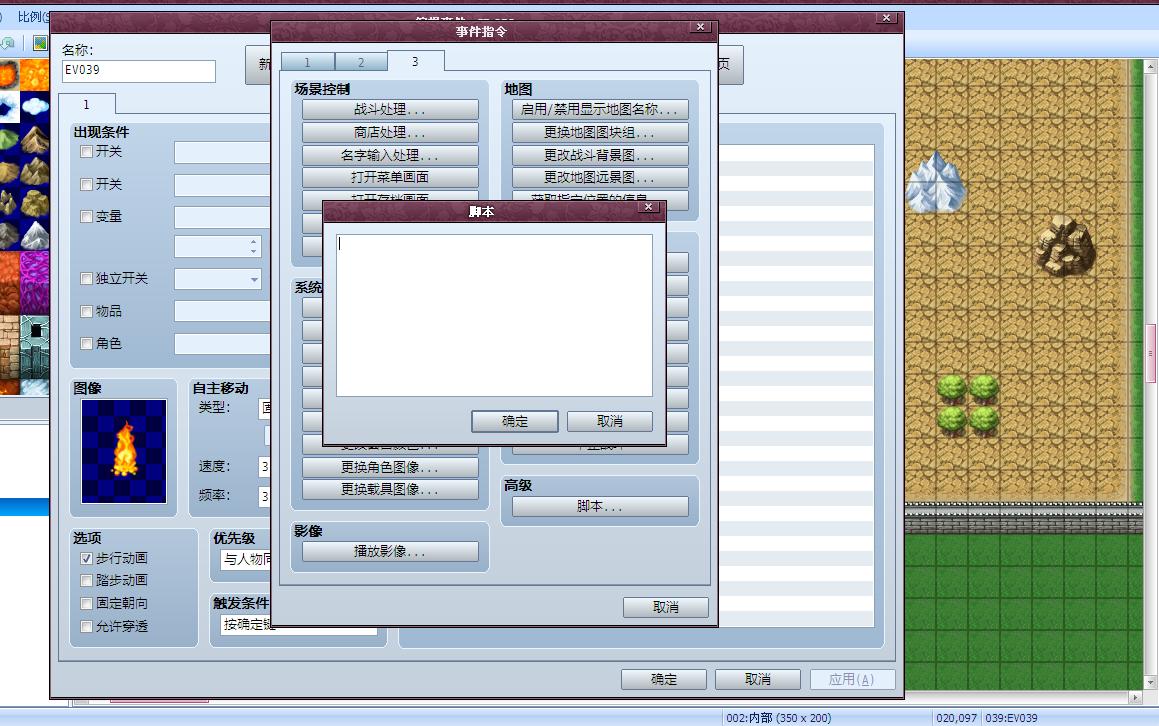Viewport: 1159px width, 726px height.
Task: Open the 比例 menu
Action: pyautogui.click(x=33, y=16)
